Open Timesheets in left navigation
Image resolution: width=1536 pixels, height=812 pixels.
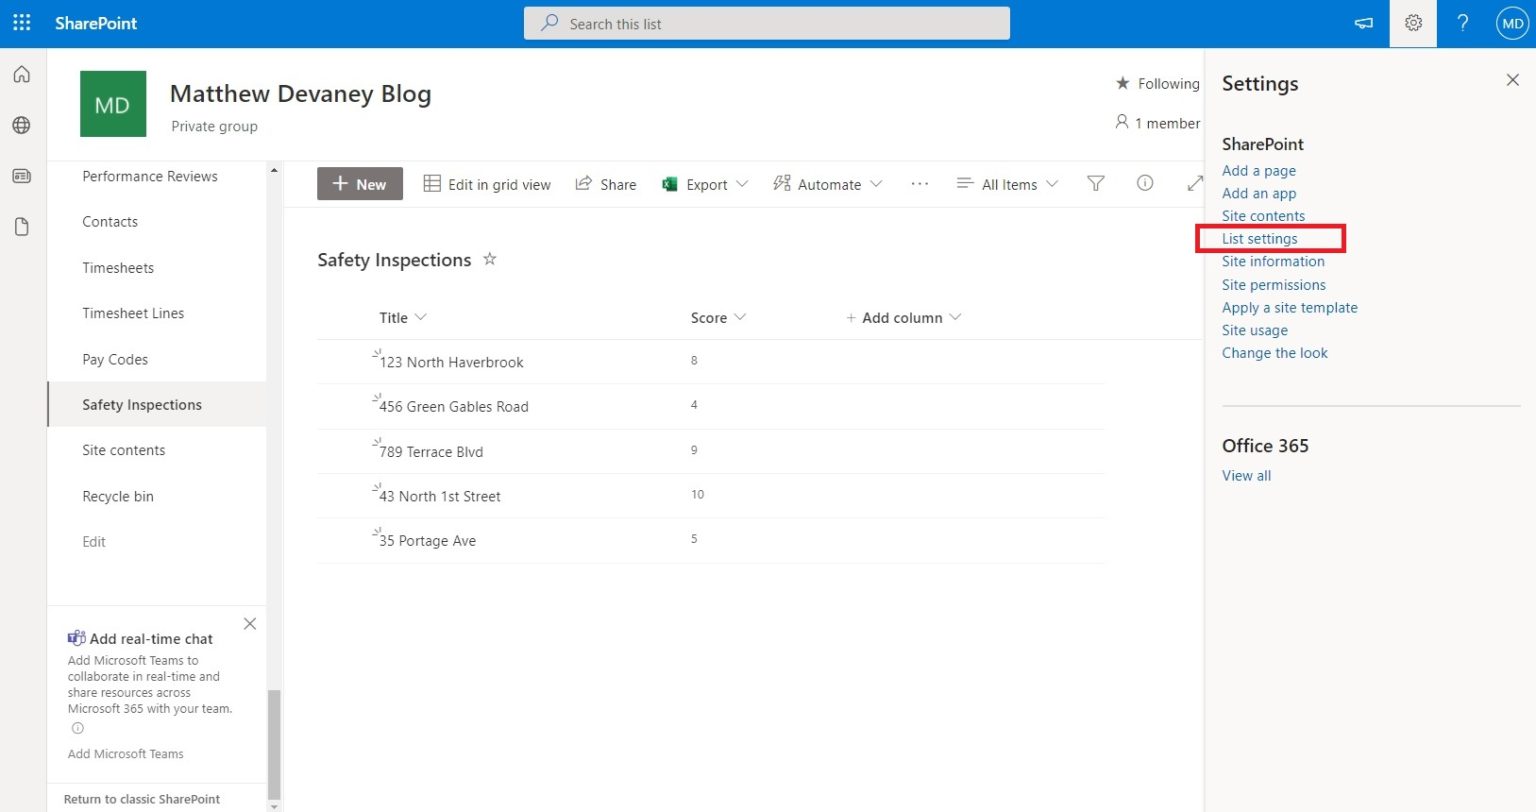click(118, 268)
